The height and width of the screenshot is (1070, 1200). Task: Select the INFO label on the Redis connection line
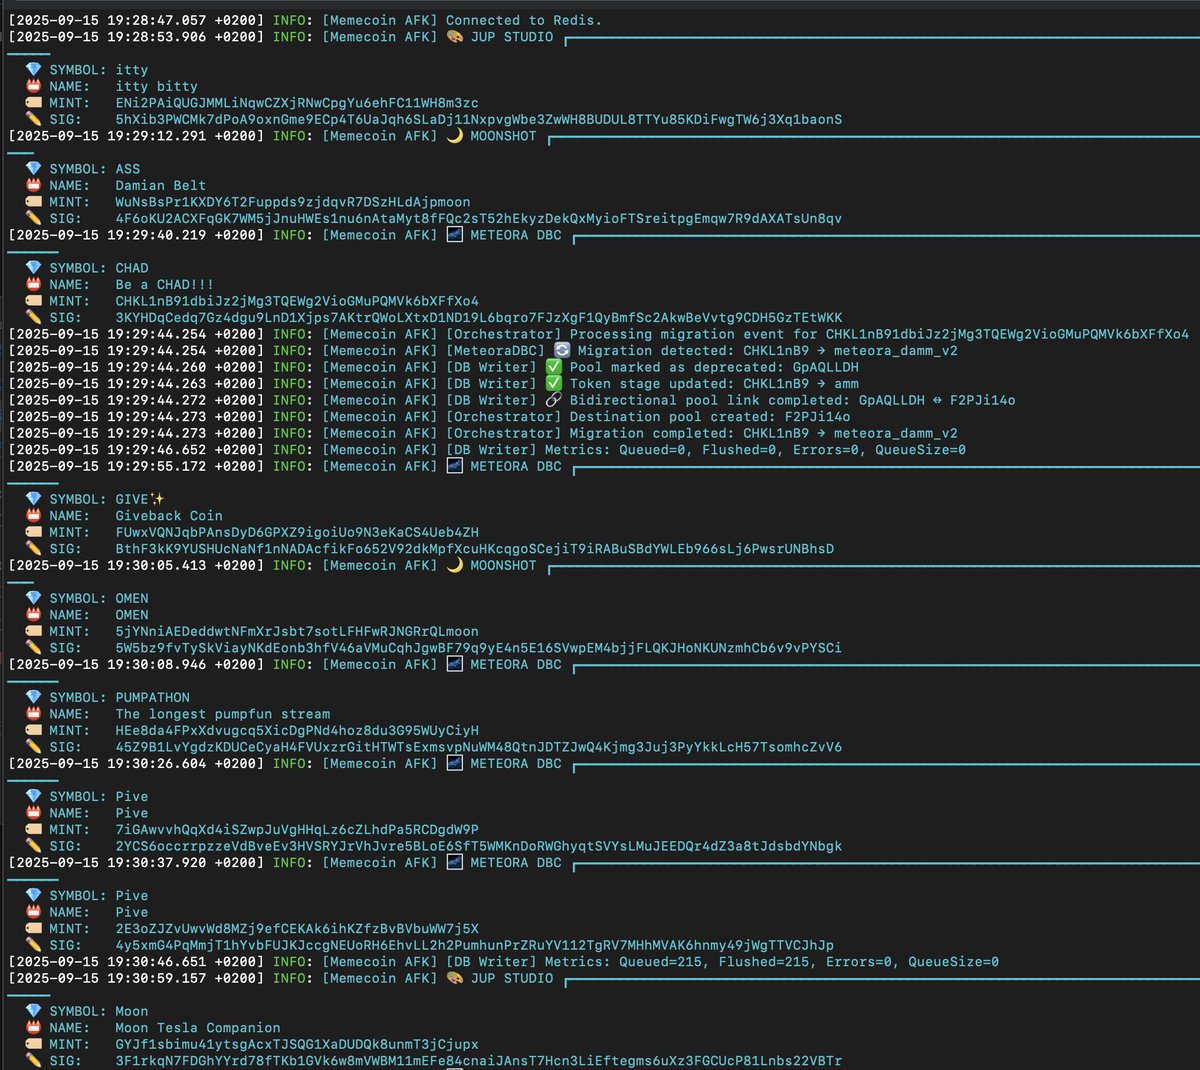(288, 20)
